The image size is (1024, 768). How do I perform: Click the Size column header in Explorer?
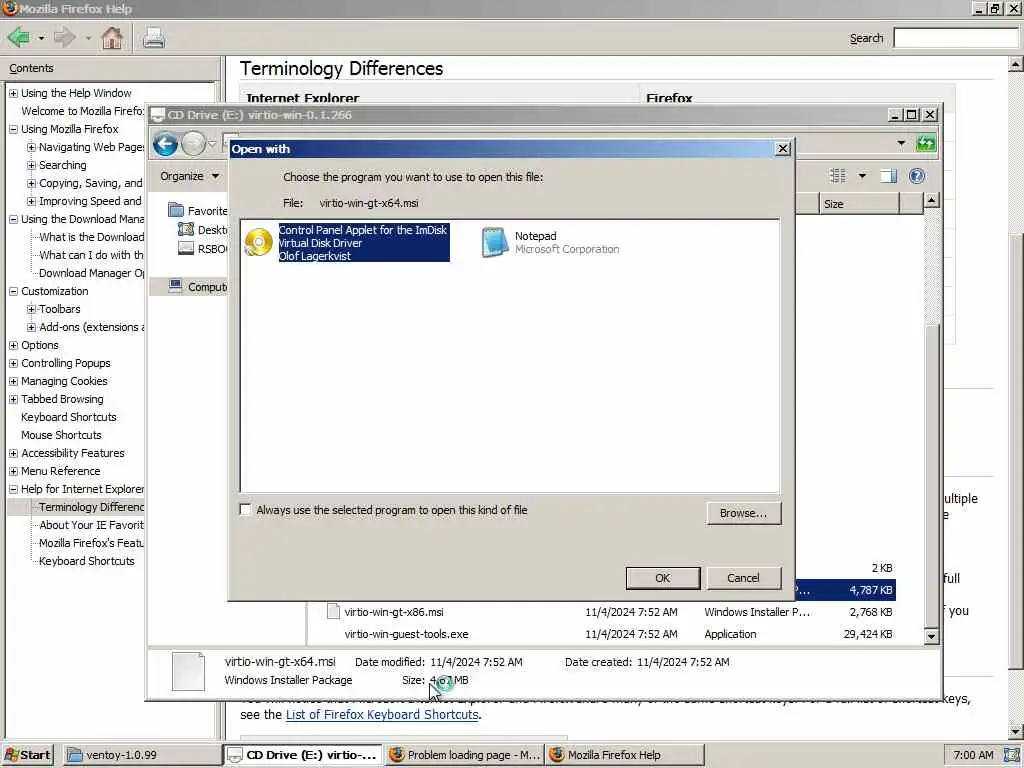(x=859, y=204)
